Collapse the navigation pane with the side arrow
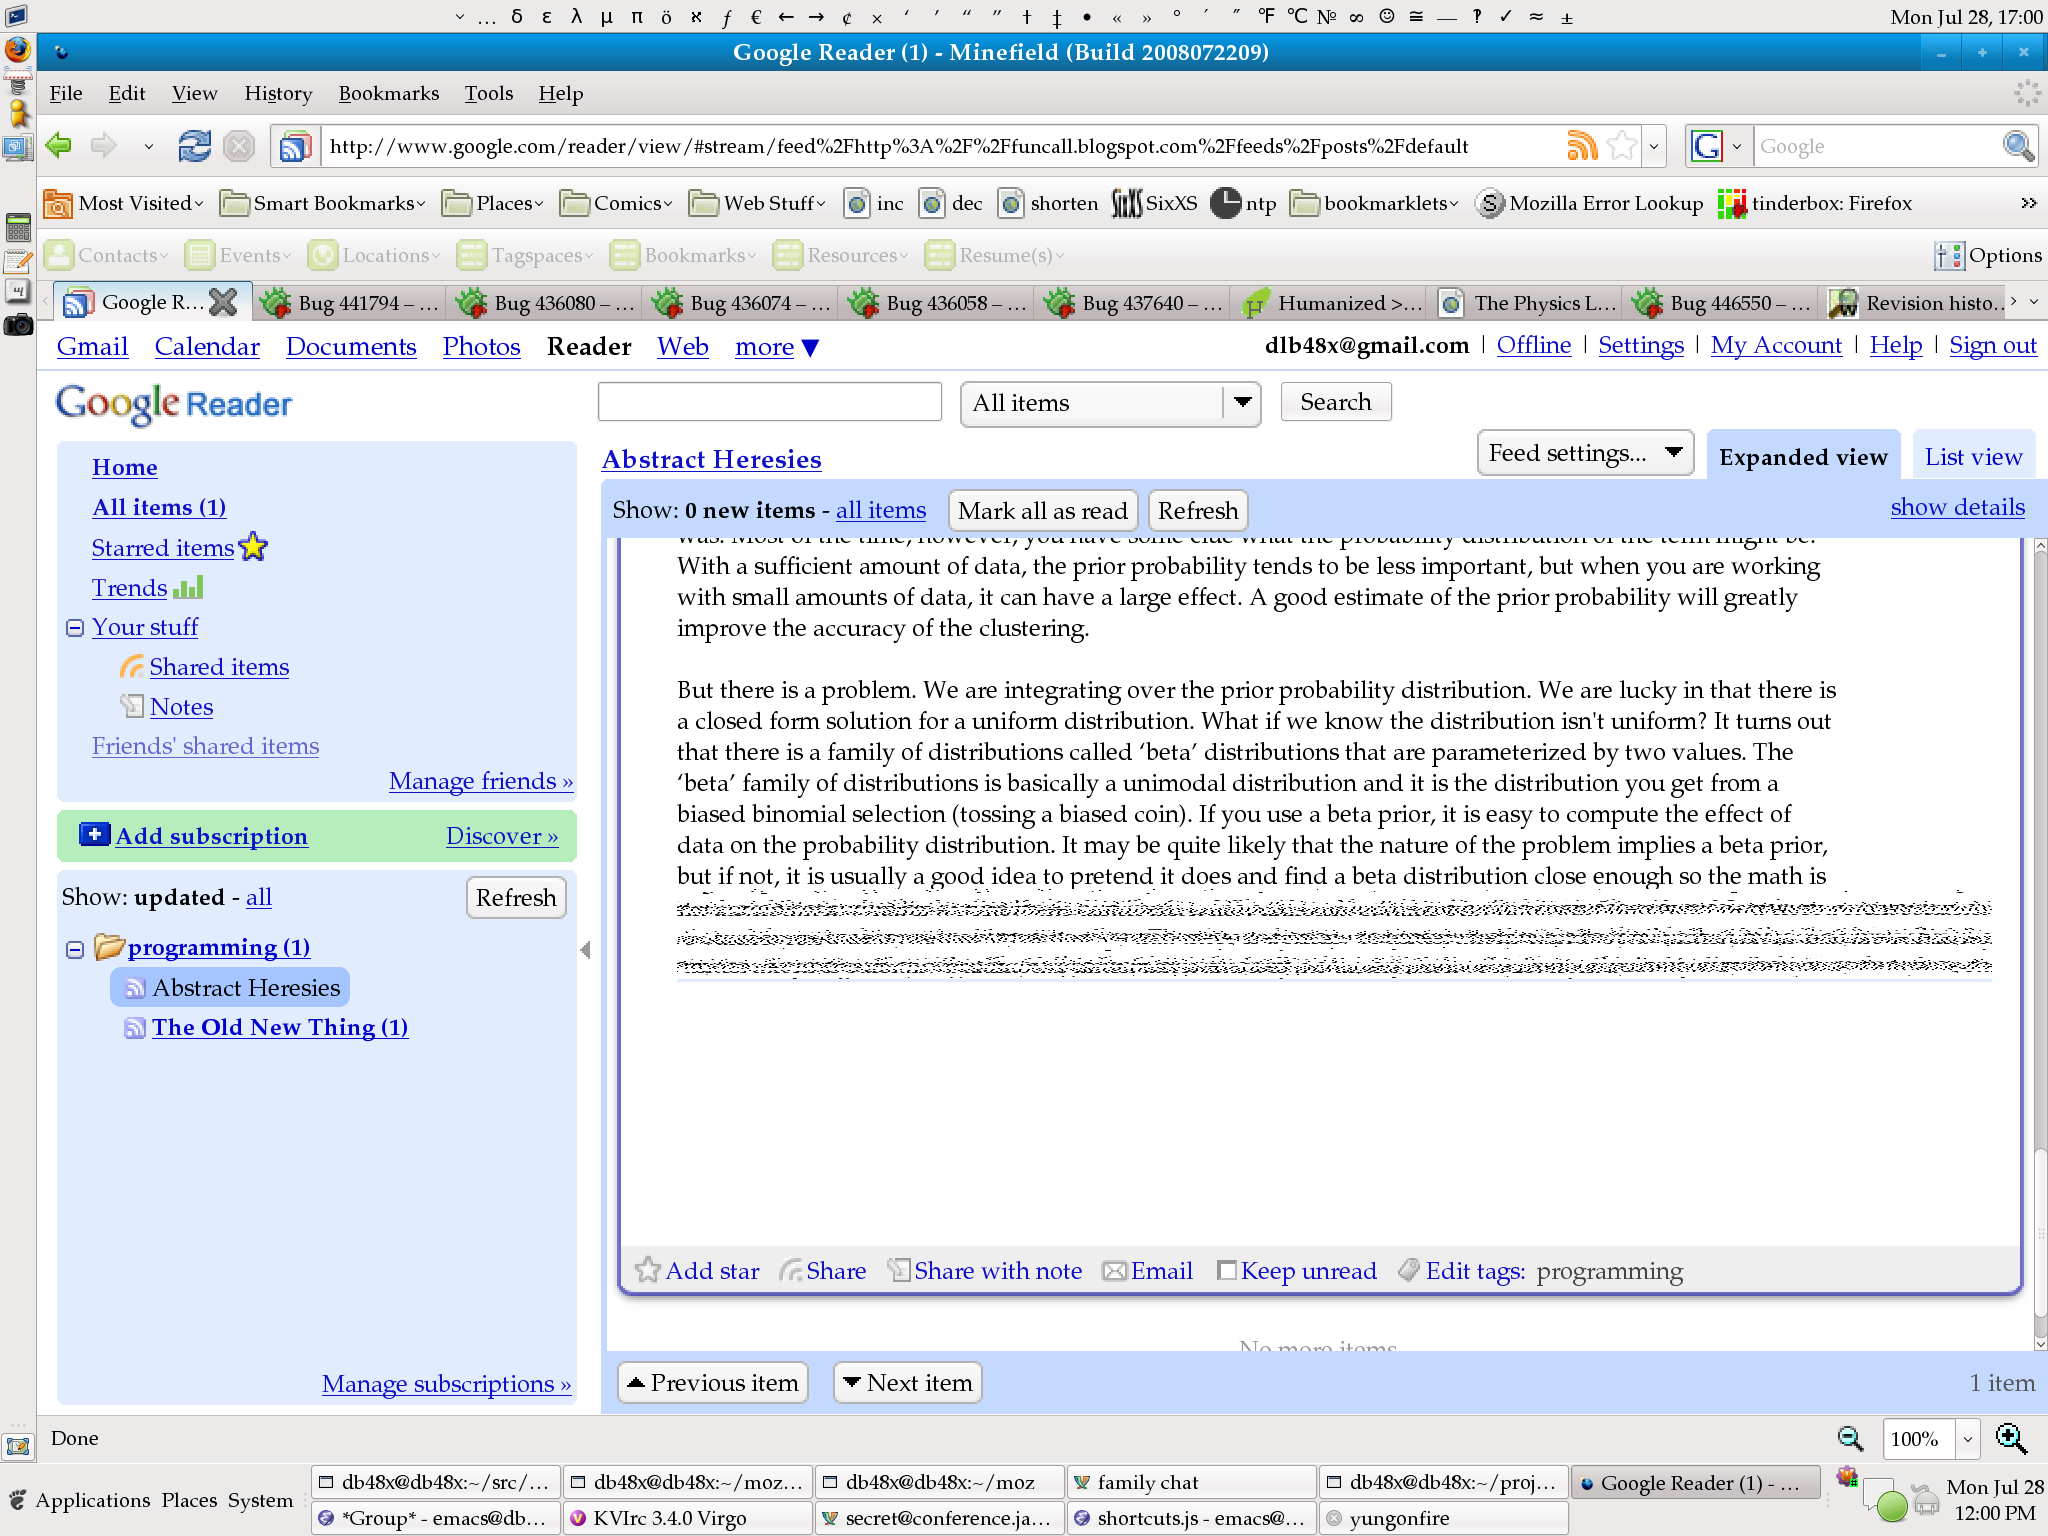The width and height of the screenshot is (2048, 1536). click(x=586, y=950)
